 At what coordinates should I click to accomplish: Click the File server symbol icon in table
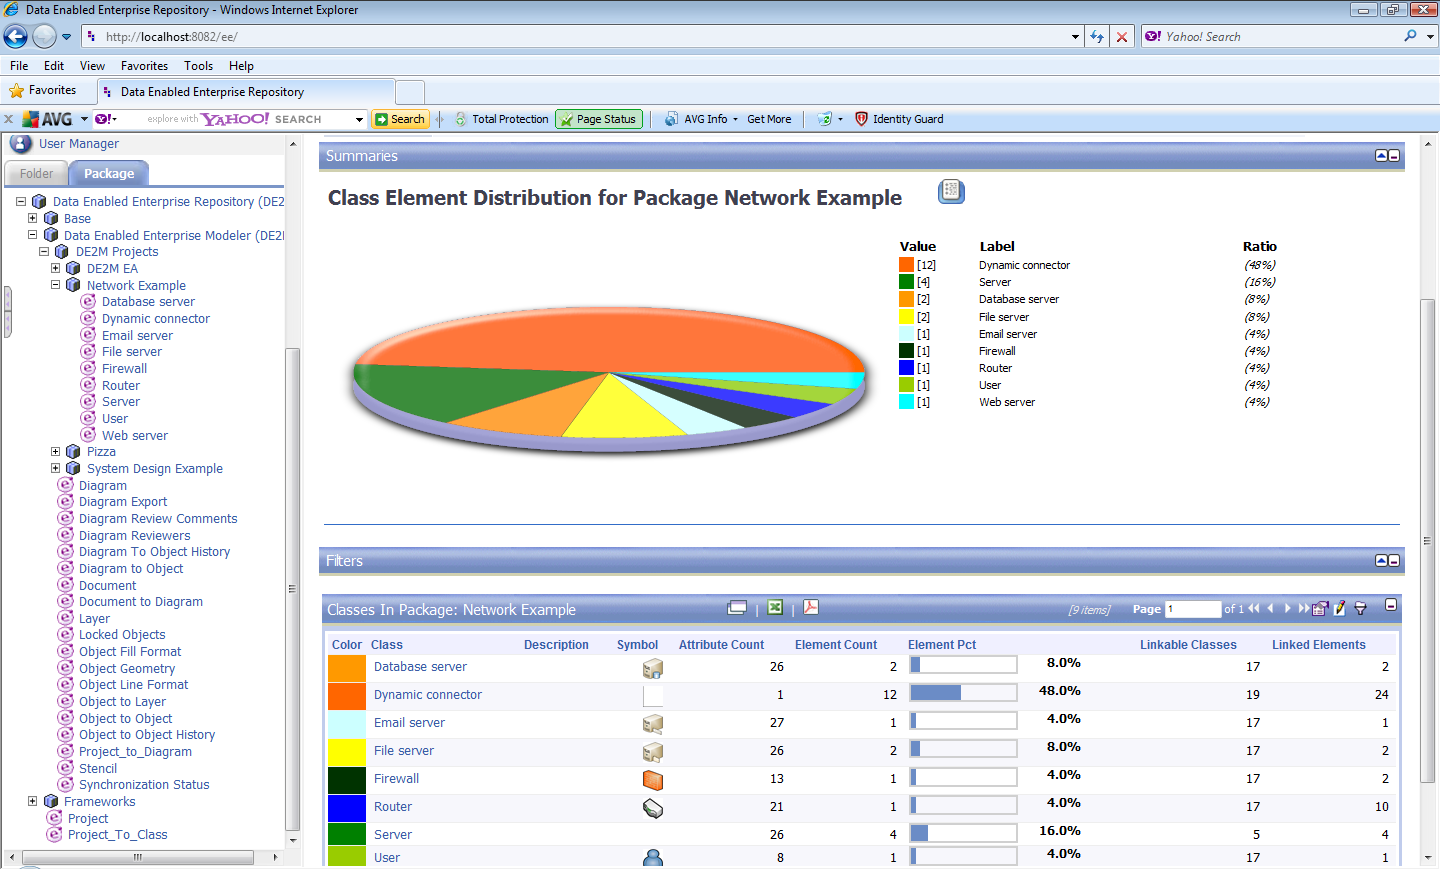click(x=653, y=752)
